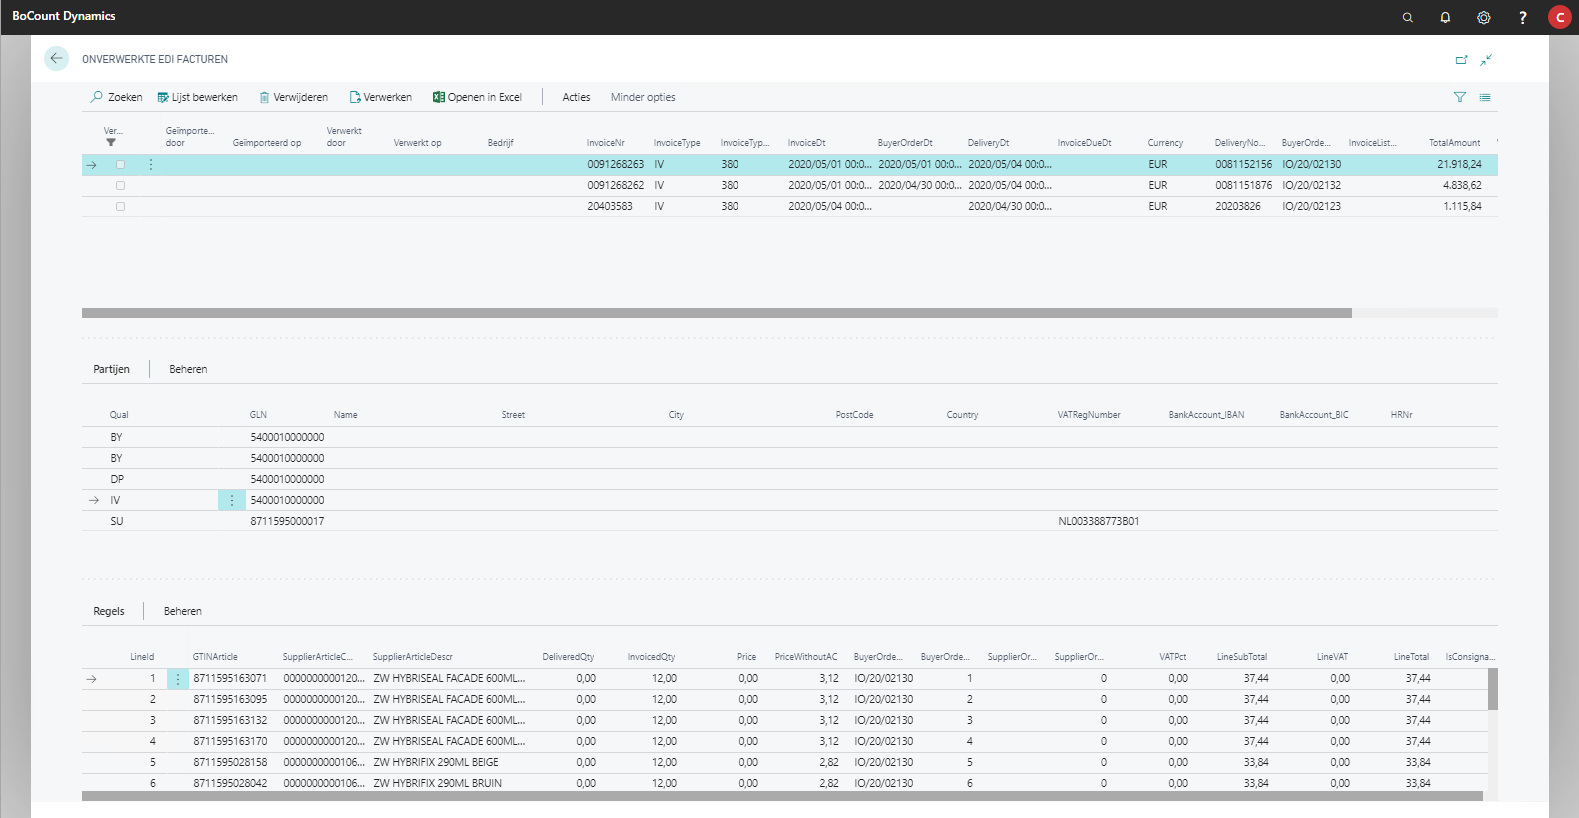Open Beheren menu in Partijen section
This screenshot has height=818, width=1579.
click(x=188, y=369)
